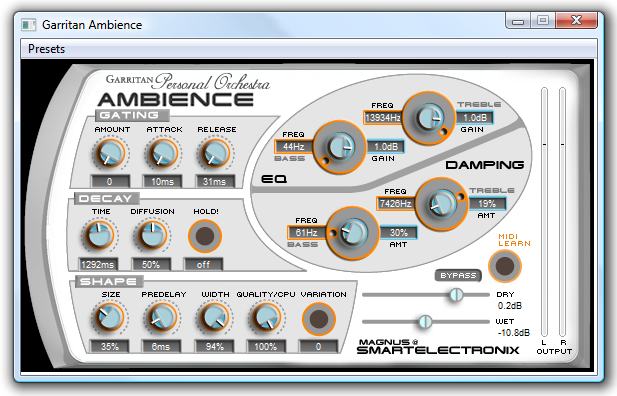Click the Gating Attack knob
Viewport: 617px width, 396px height.
(162, 153)
